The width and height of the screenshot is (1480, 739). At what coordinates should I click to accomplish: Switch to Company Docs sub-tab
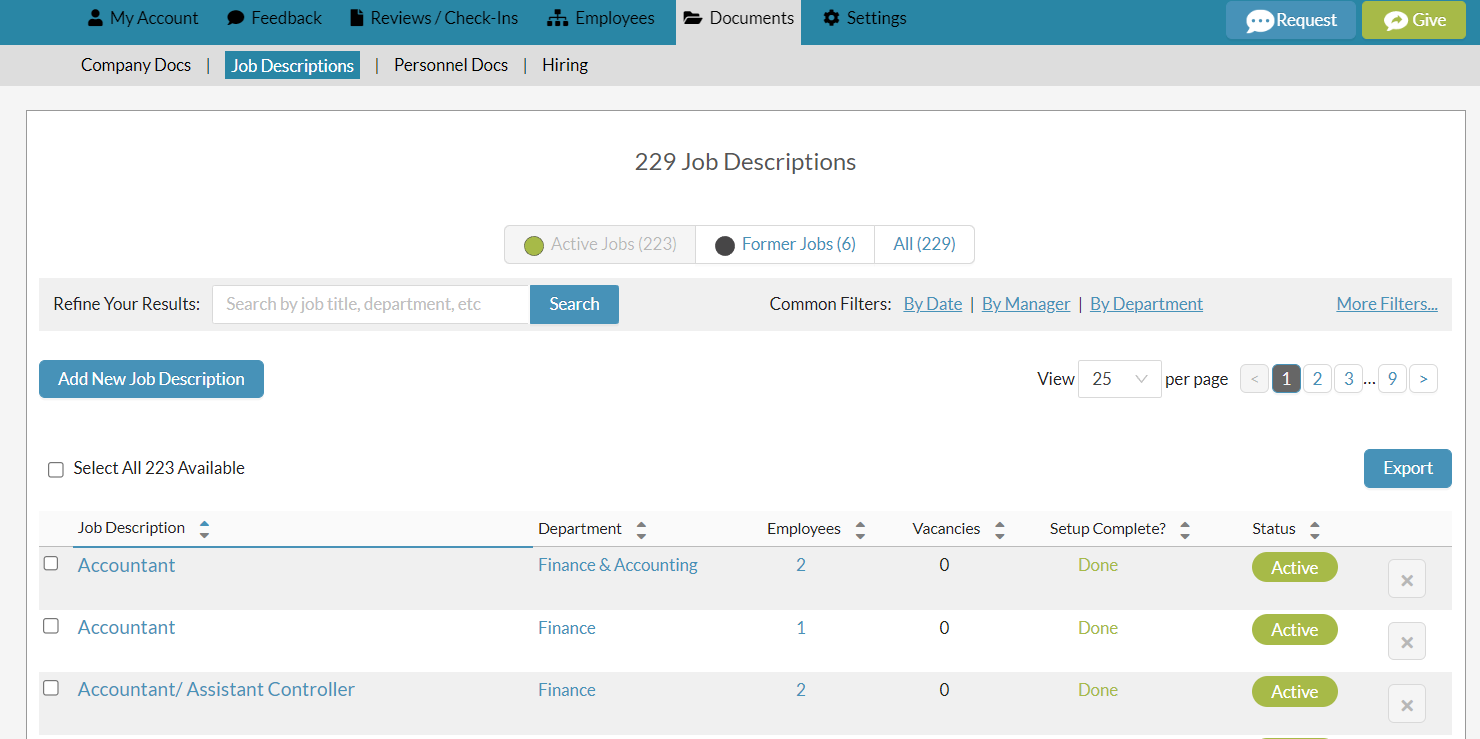coord(136,65)
